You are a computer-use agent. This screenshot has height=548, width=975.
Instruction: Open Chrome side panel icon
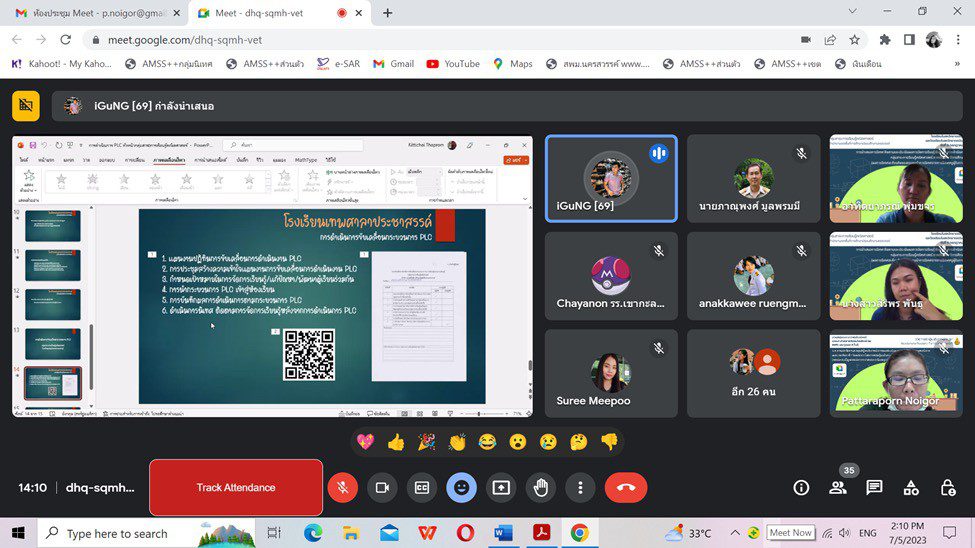[909, 40]
